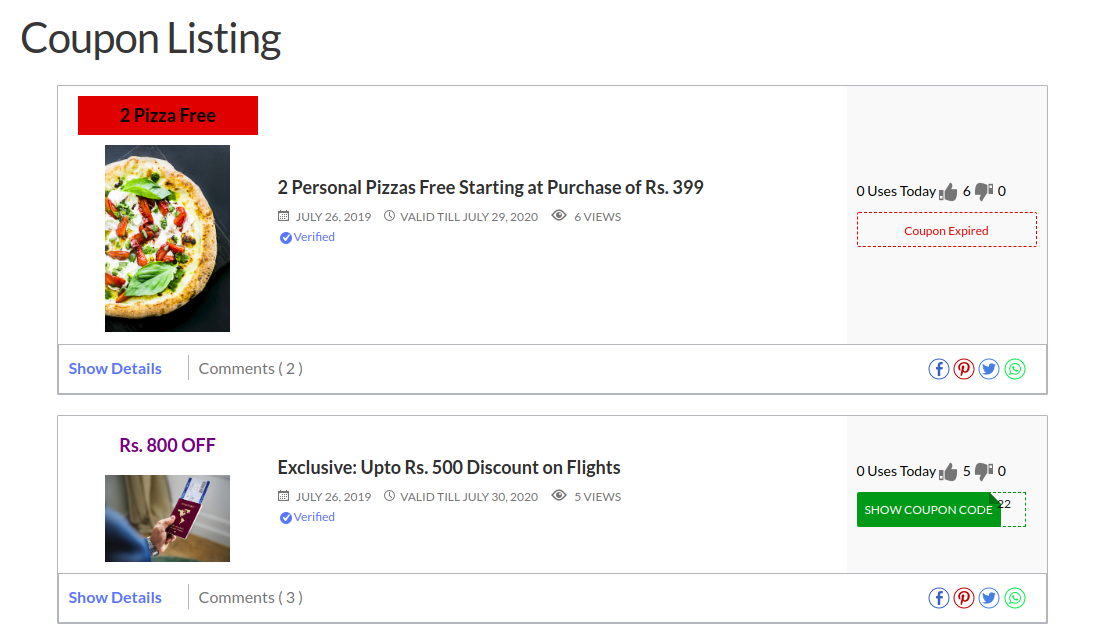Dislike the flights discount coupon
1096x632 pixels.
click(x=984, y=471)
